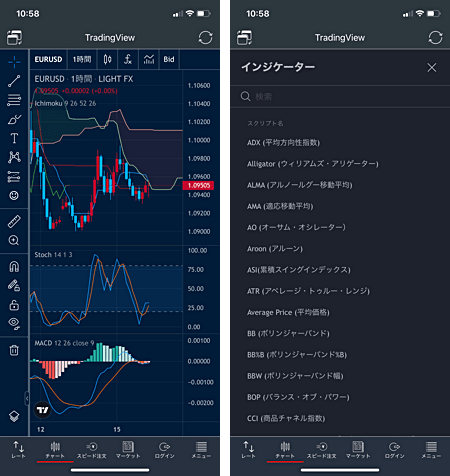This screenshot has height=476, width=450.
Task: Select the Stoch 14 1 3 legend
Action: pos(53,255)
